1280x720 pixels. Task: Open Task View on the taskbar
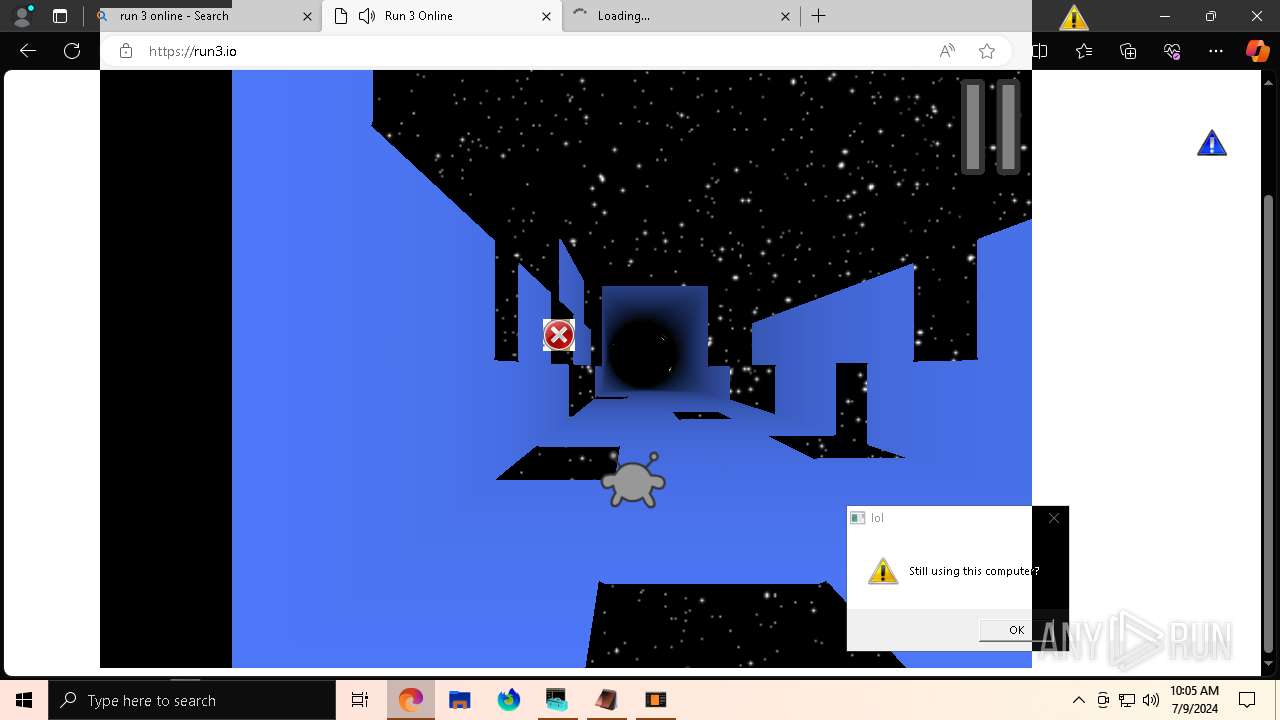pos(360,700)
